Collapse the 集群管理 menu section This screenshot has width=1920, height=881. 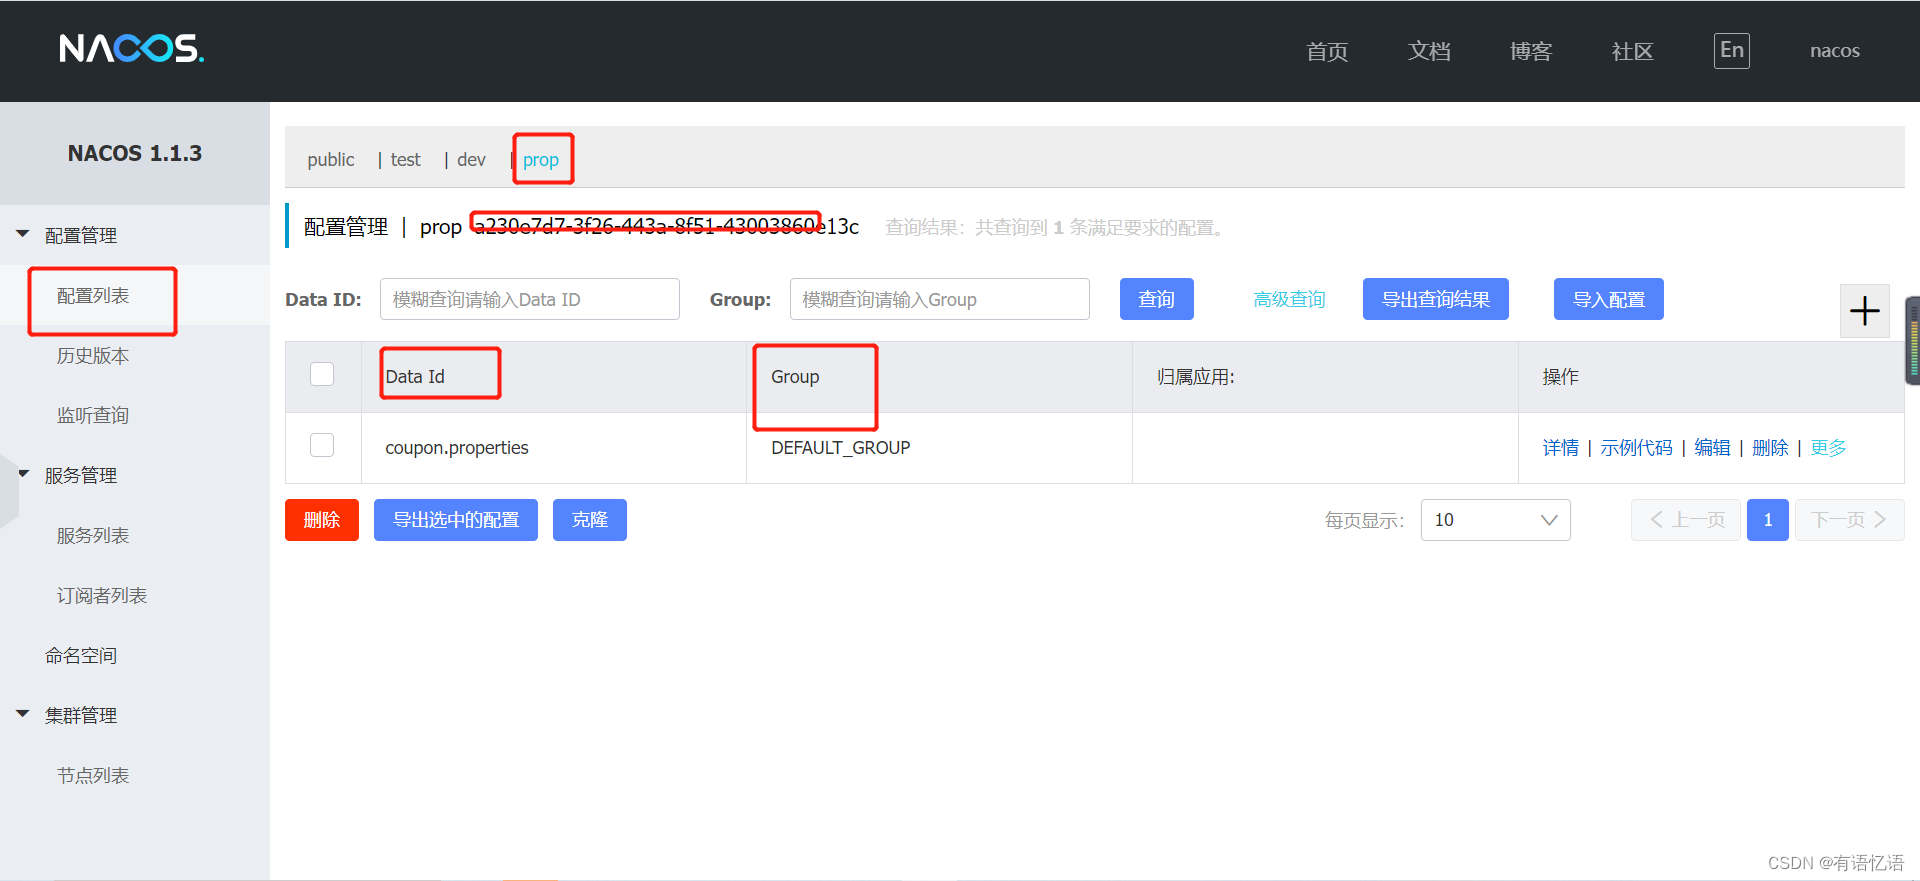coord(23,714)
